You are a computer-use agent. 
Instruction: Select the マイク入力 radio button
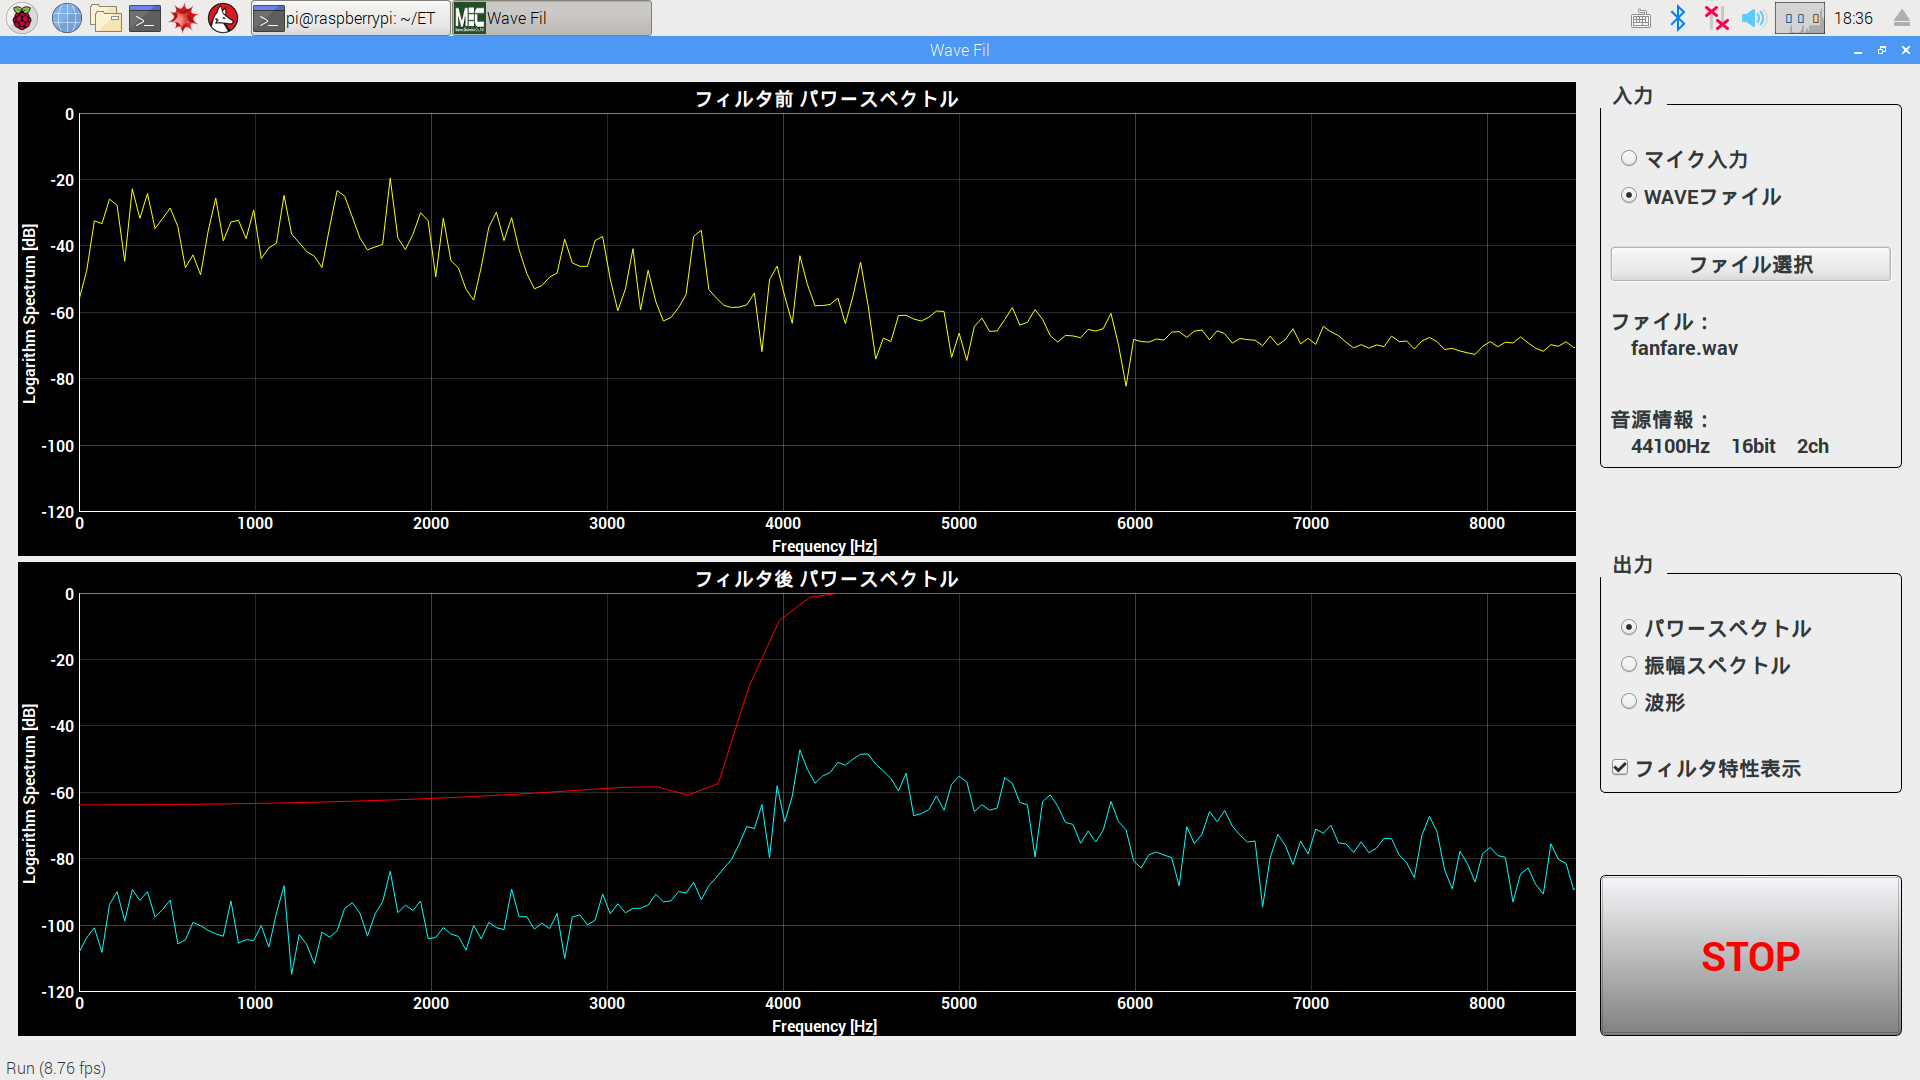coord(1629,159)
